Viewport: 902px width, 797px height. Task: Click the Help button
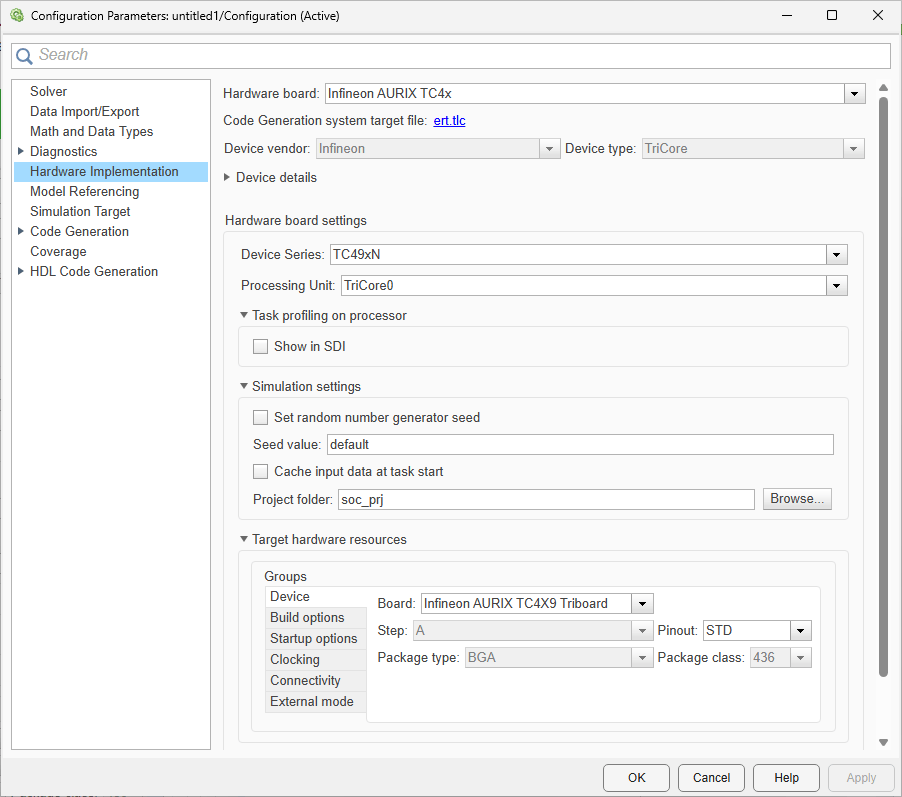point(786,778)
